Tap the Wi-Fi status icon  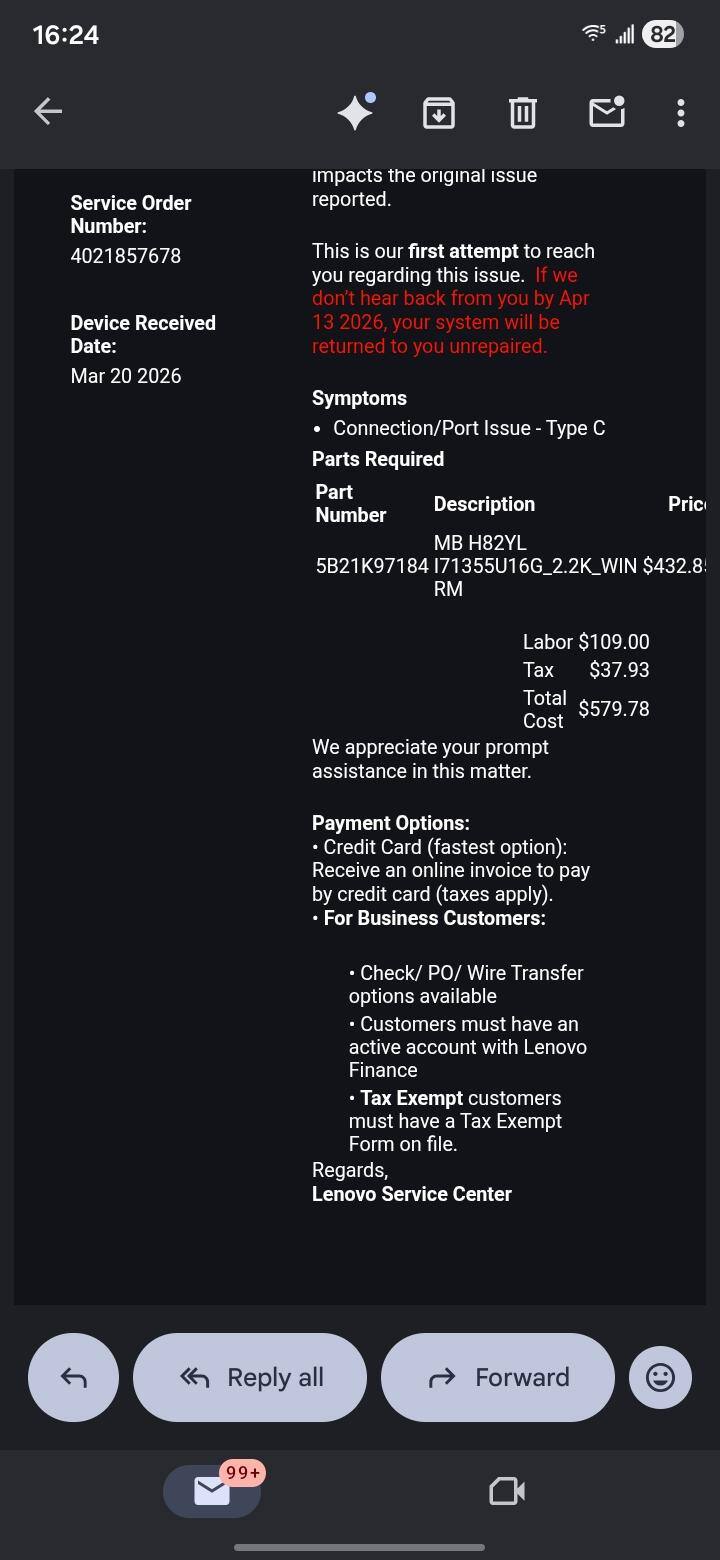tap(592, 32)
